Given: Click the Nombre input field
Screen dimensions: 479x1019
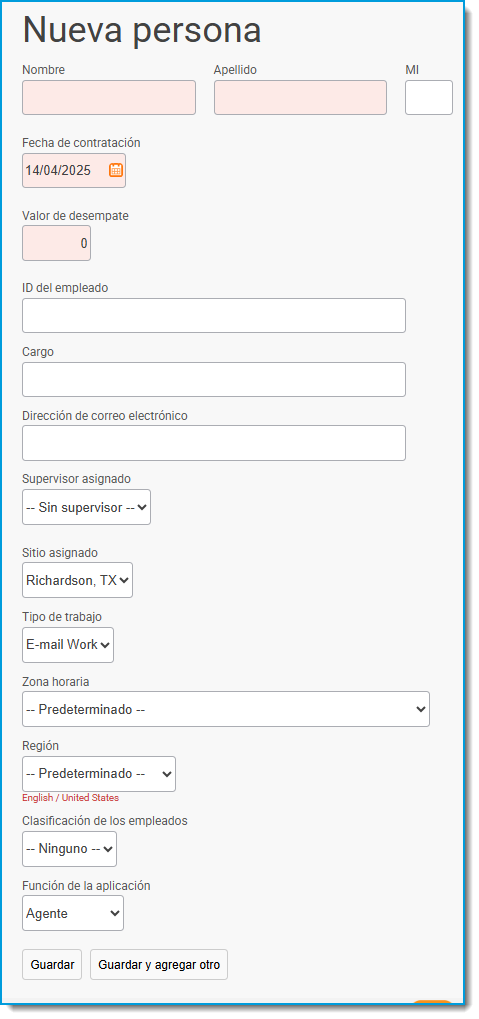Looking at the screenshot, I should point(109,97).
